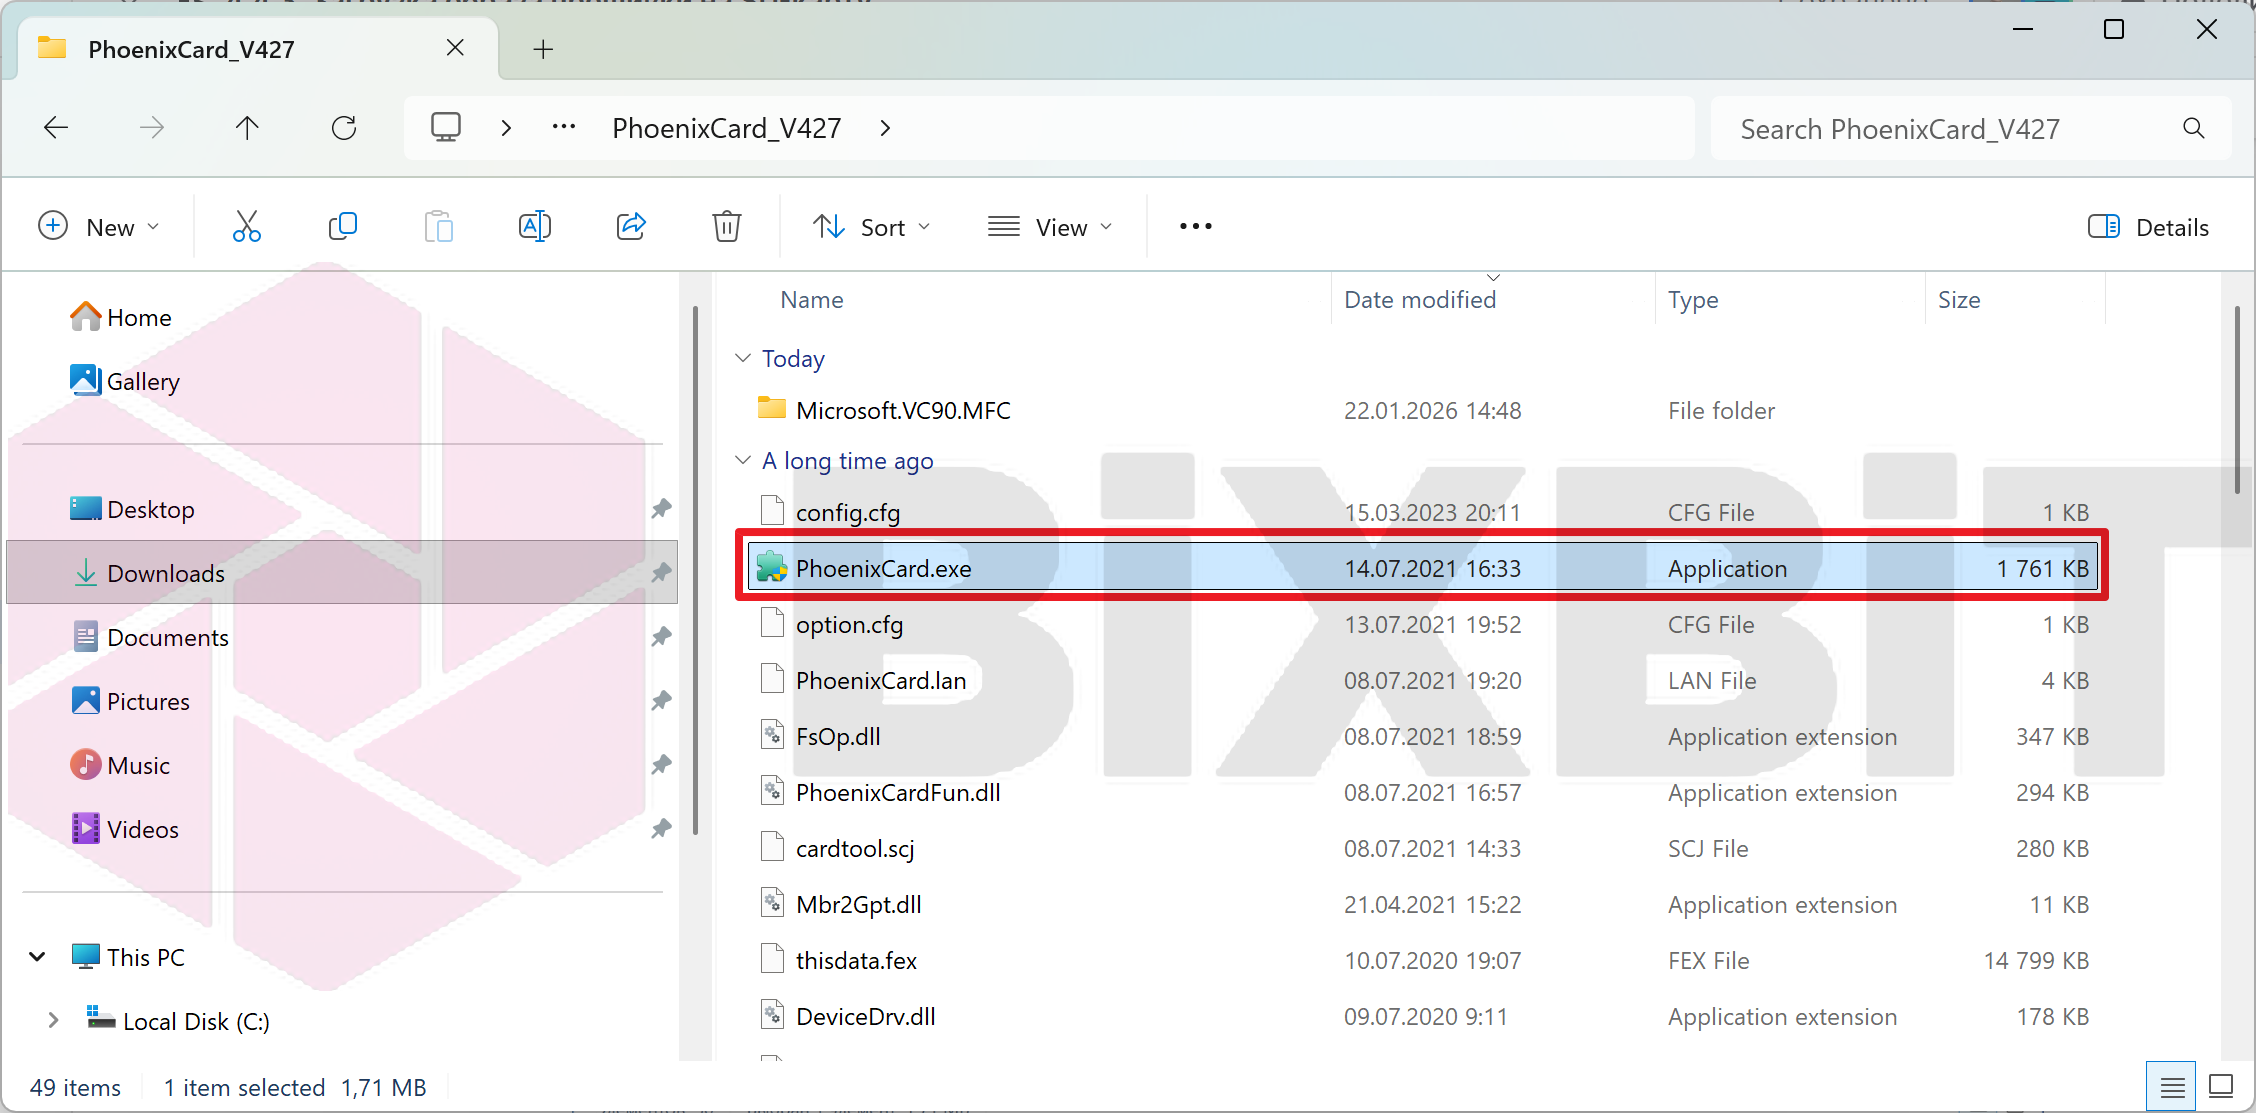Click the PhoenixCard.exe application icon

(772, 568)
